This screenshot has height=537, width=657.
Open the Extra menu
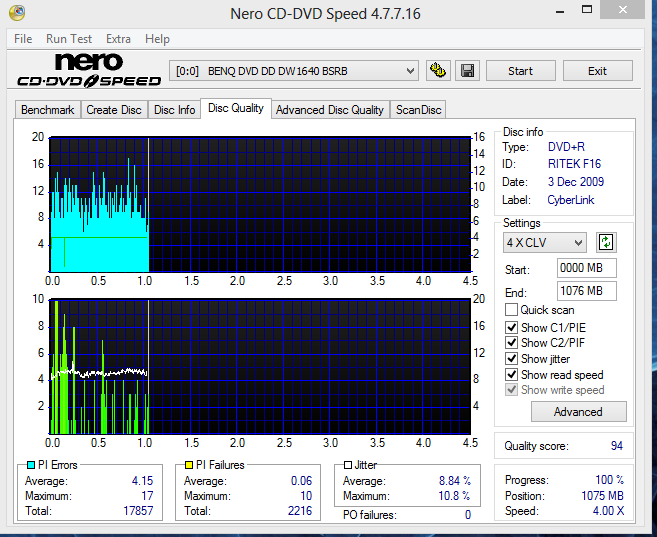pyautogui.click(x=118, y=39)
